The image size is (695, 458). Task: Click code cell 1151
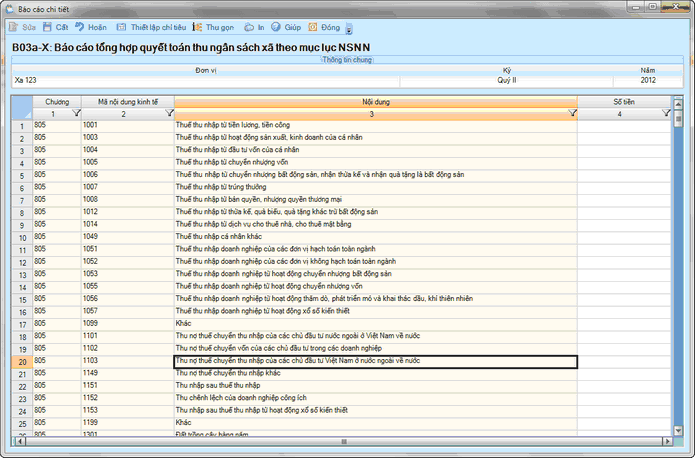[128, 386]
